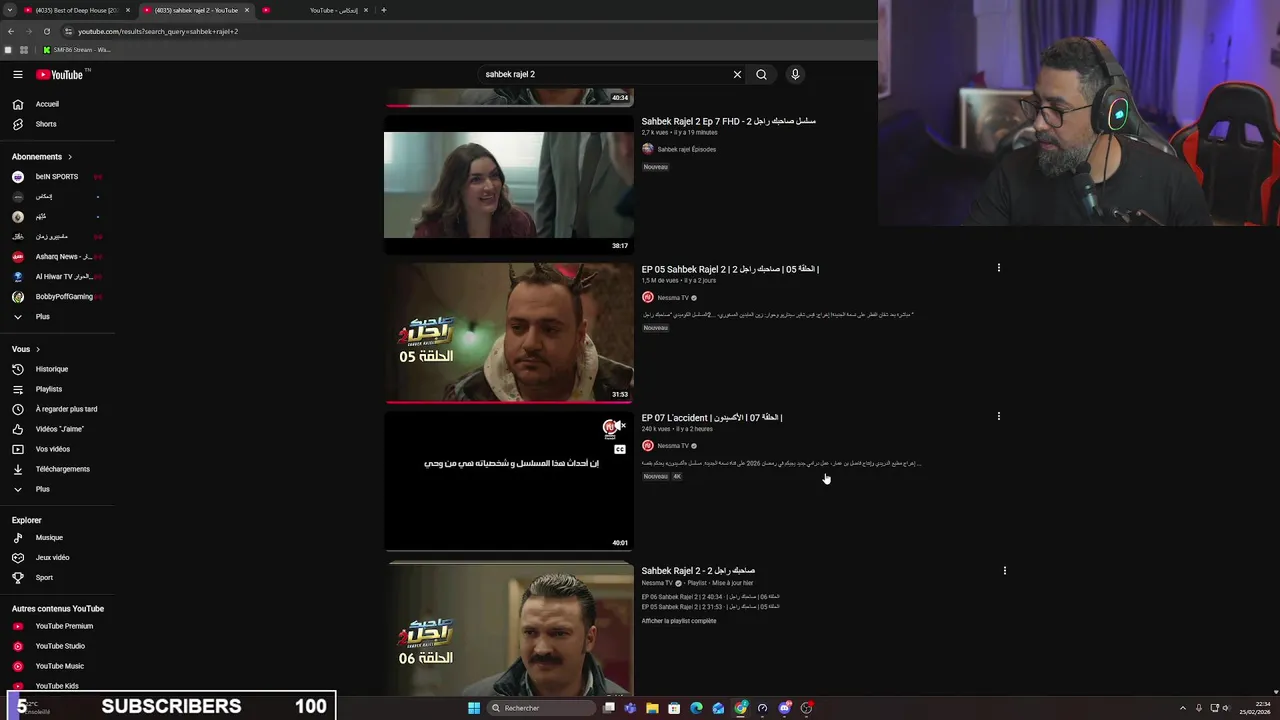1280x720 pixels.
Task: Open the Sahbek rajel Épisodes channel
Action: click(x=686, y=149)
